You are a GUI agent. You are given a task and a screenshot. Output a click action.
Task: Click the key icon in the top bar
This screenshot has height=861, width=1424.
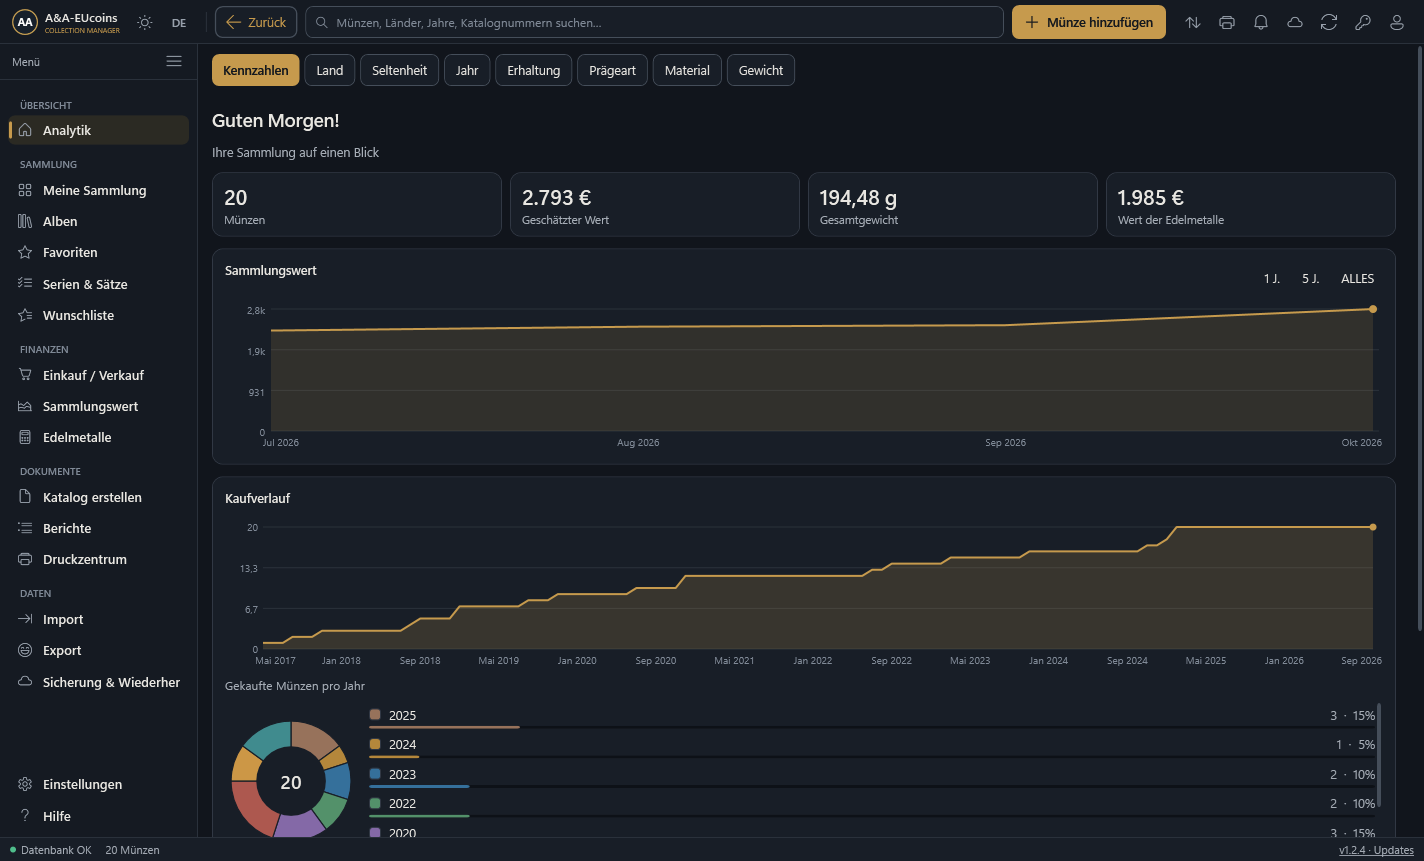click(1363, 22)
